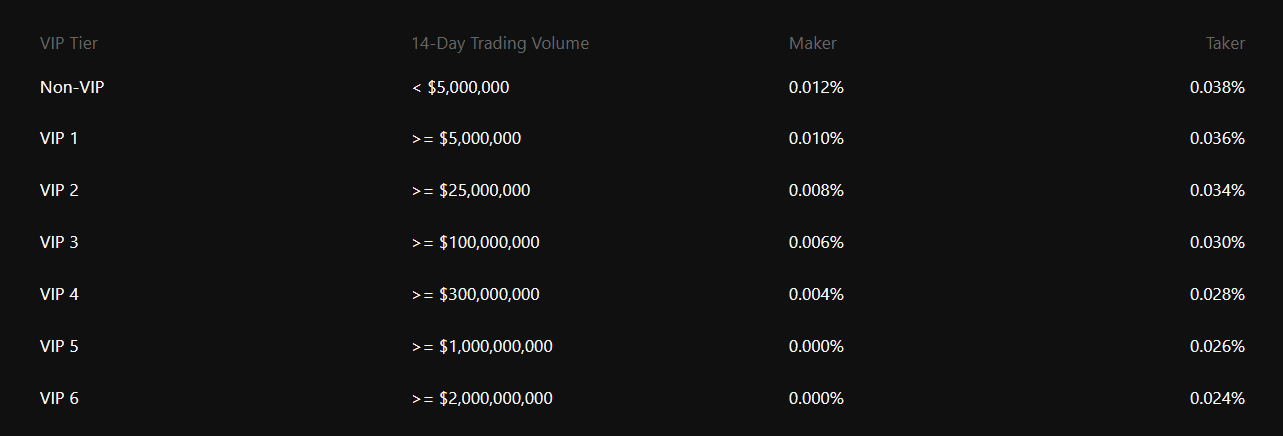Select the VIP 4 tier label
Screen dimensions: 1283x436
pos(59,294)
